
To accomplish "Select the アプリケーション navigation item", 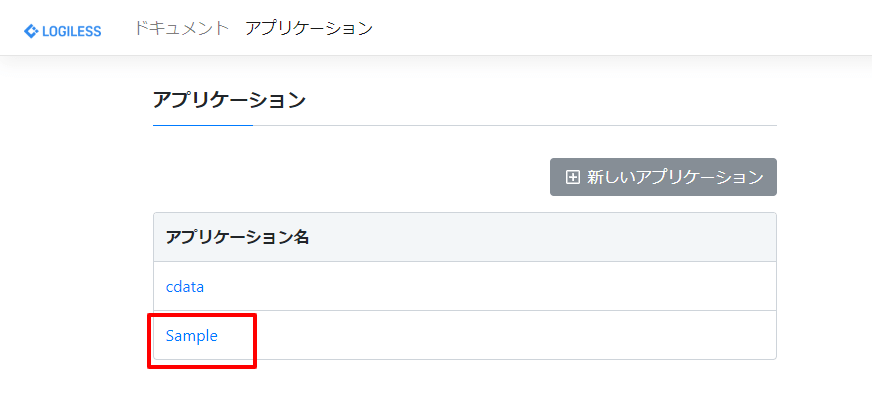I will [x=308, y=28].
